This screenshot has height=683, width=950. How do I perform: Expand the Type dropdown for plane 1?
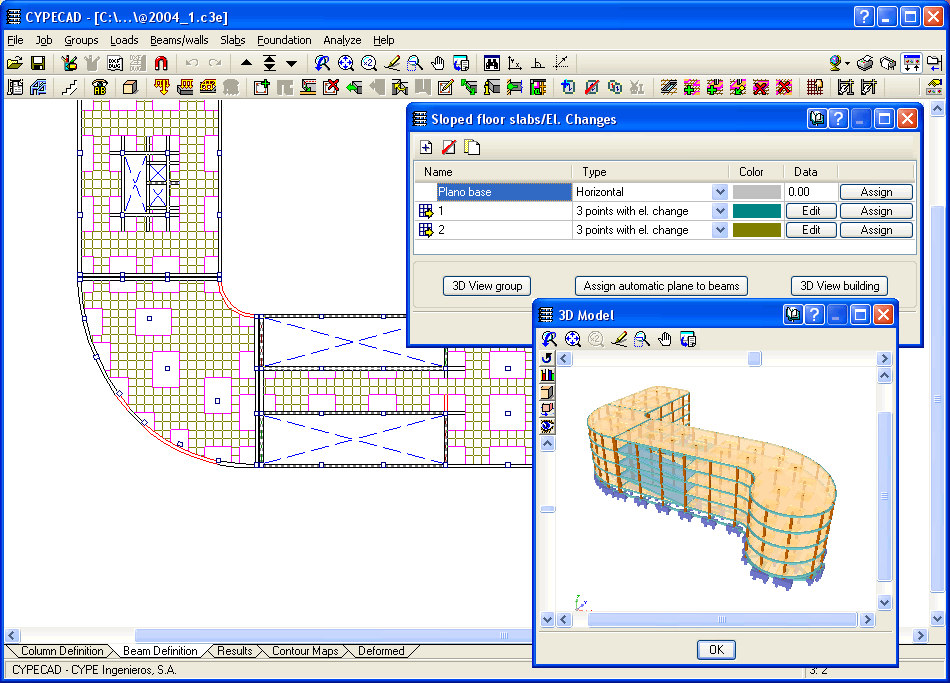pos(719,211)
